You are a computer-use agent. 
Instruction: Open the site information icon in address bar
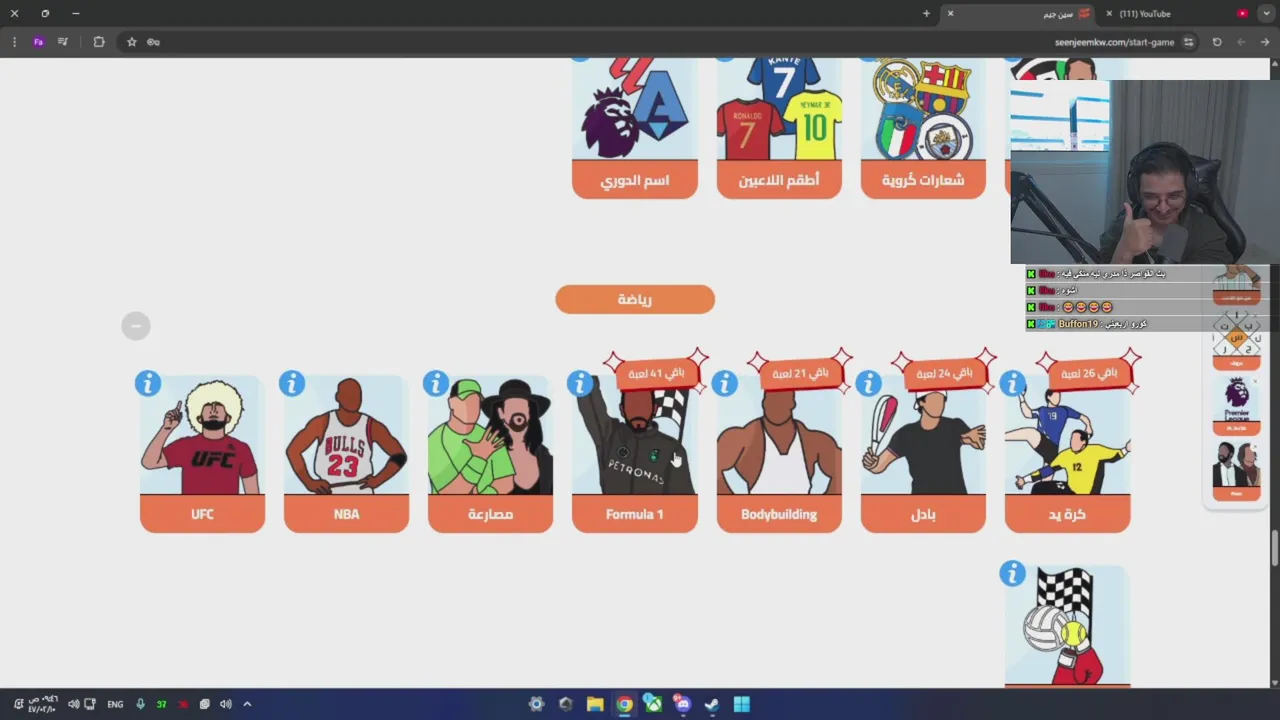[1188, 42]
